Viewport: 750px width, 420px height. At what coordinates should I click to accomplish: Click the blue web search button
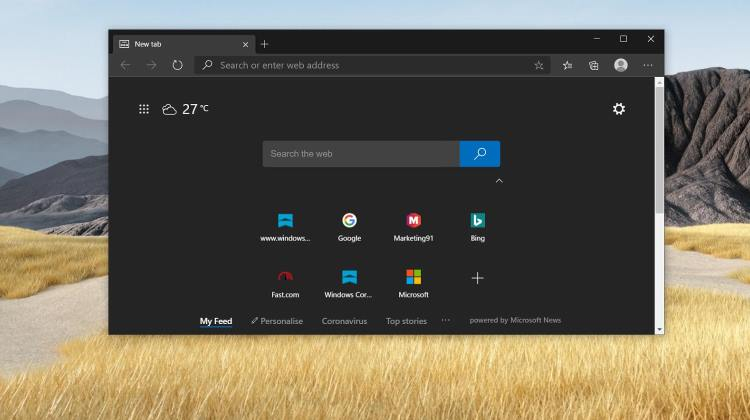coord(480,154)
